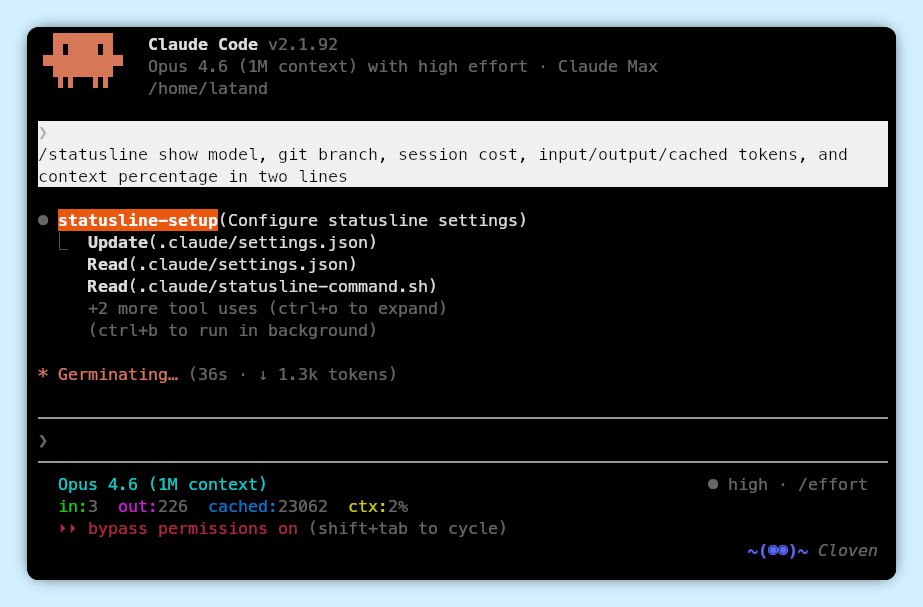Viewport: 923px width, 607px height.
Task: Click the orange asterisk spinner before Germinating
Action: pyautogui.click(x=43, y=375)
